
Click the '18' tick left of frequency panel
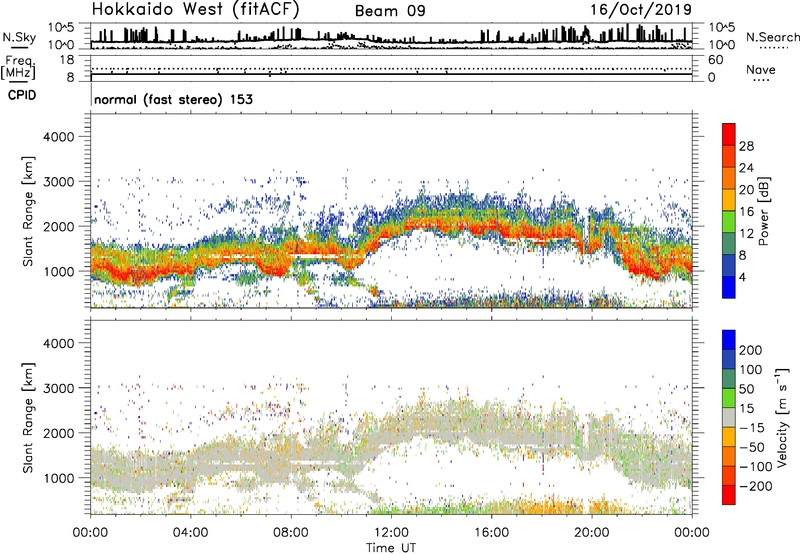[x=67, y=60]
